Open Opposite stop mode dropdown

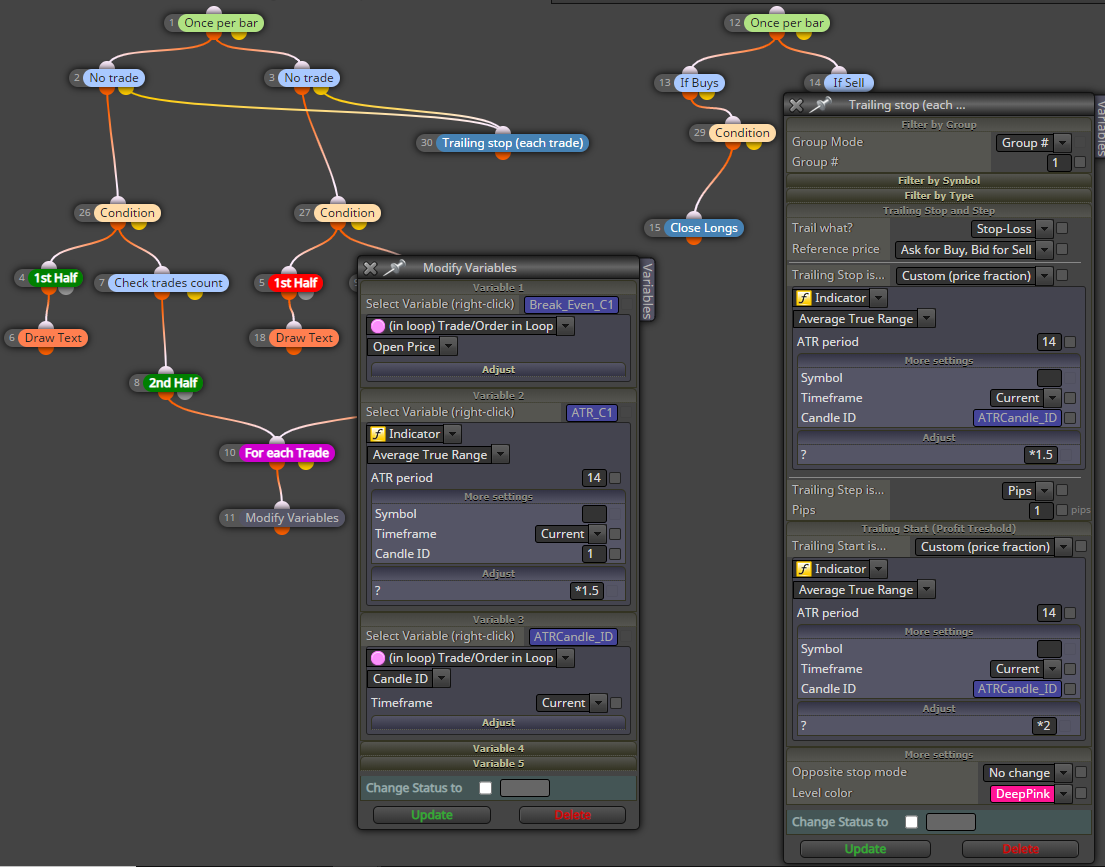[1027, 773]
